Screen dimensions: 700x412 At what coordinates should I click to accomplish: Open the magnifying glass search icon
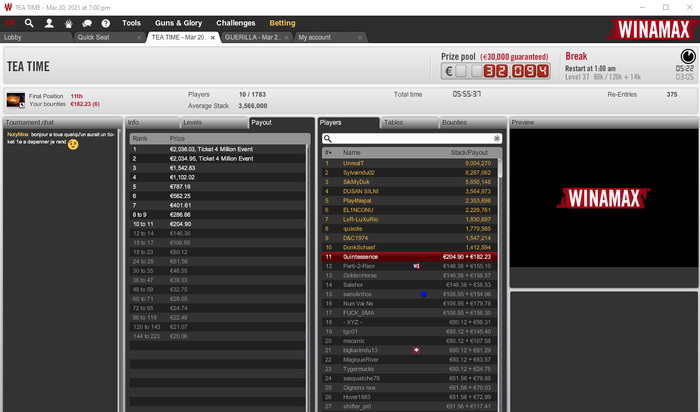pyautogui.click(x=29, y=23)
